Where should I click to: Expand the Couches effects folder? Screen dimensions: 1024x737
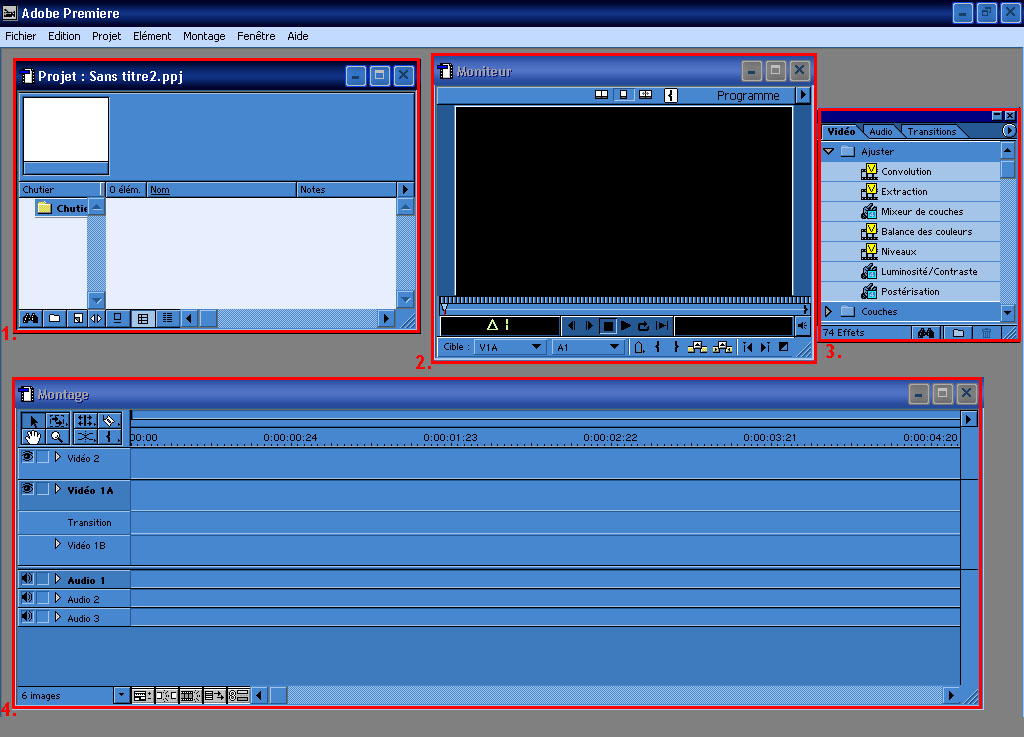828,311
